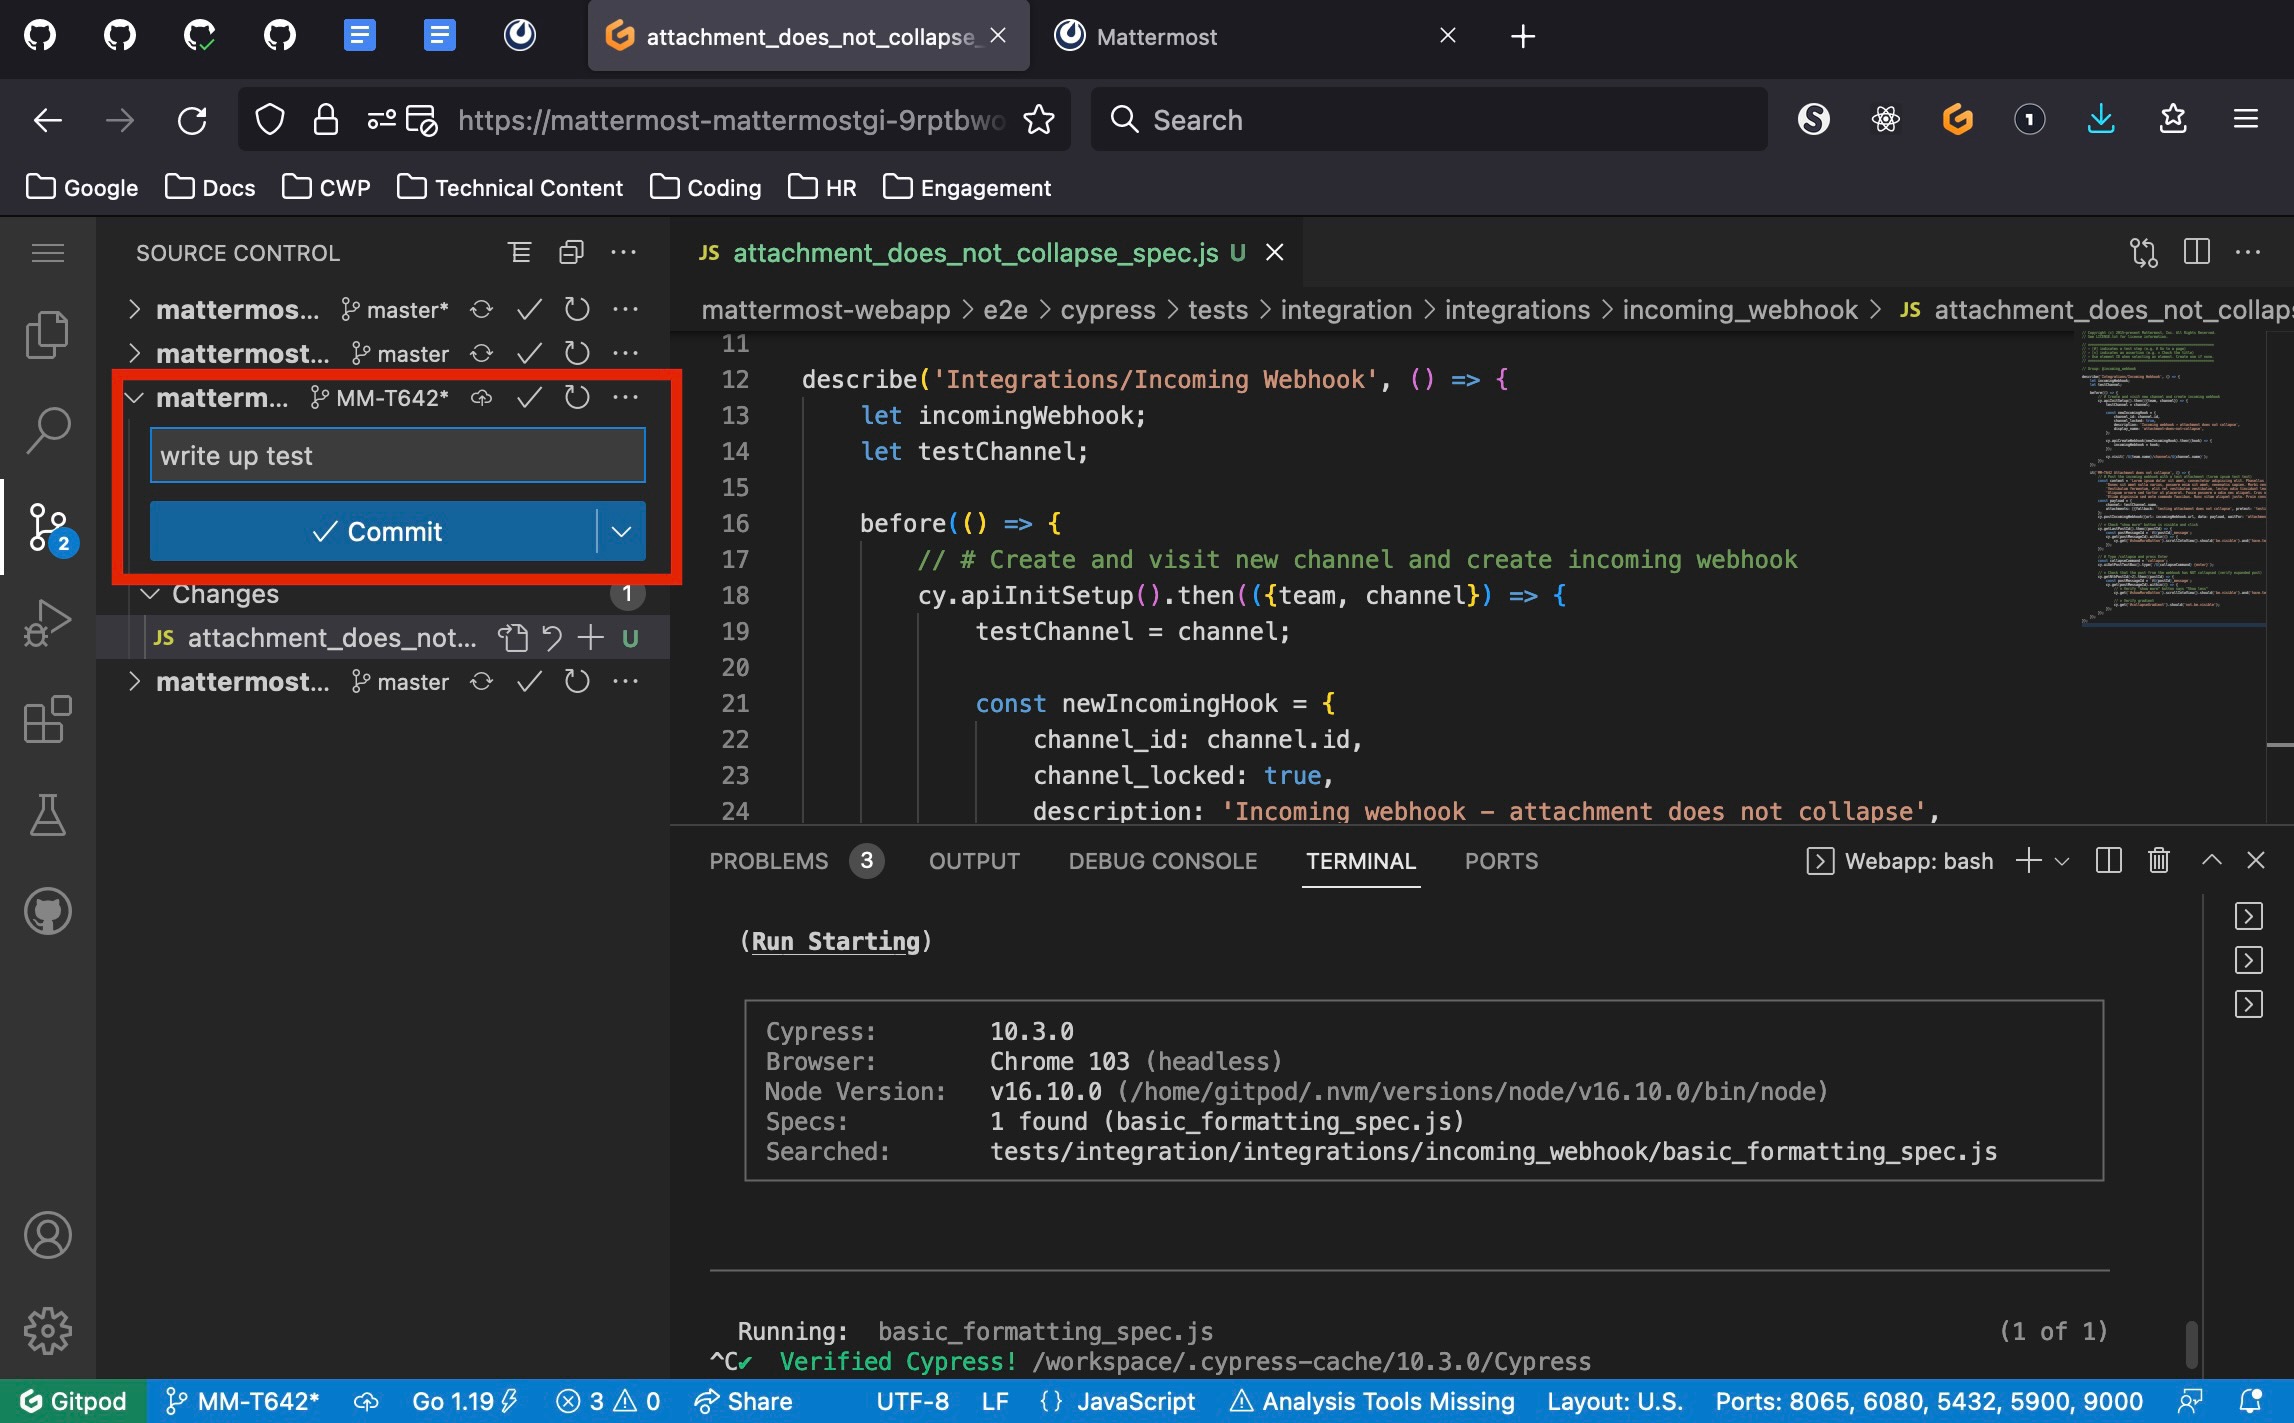Screen dimensions: 2294x1423
Task: Open the Accounts icon in activity bar
Action: [x=47, y=1235]
